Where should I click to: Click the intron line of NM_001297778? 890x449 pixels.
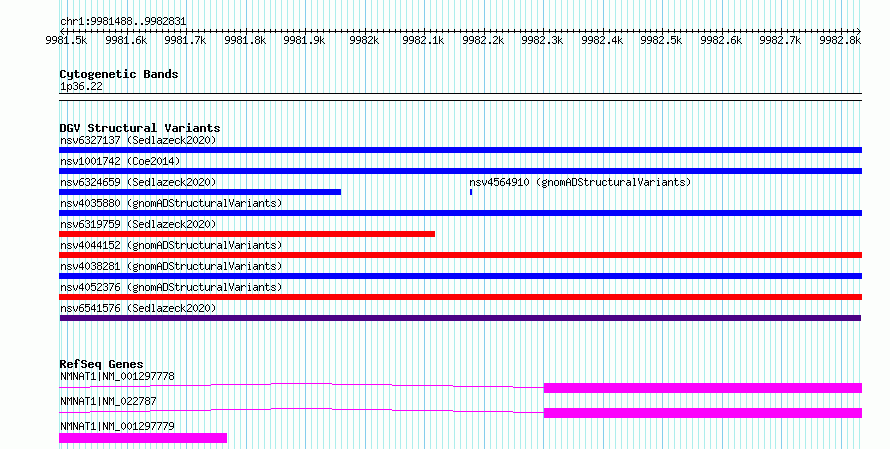tap(301, 384)
